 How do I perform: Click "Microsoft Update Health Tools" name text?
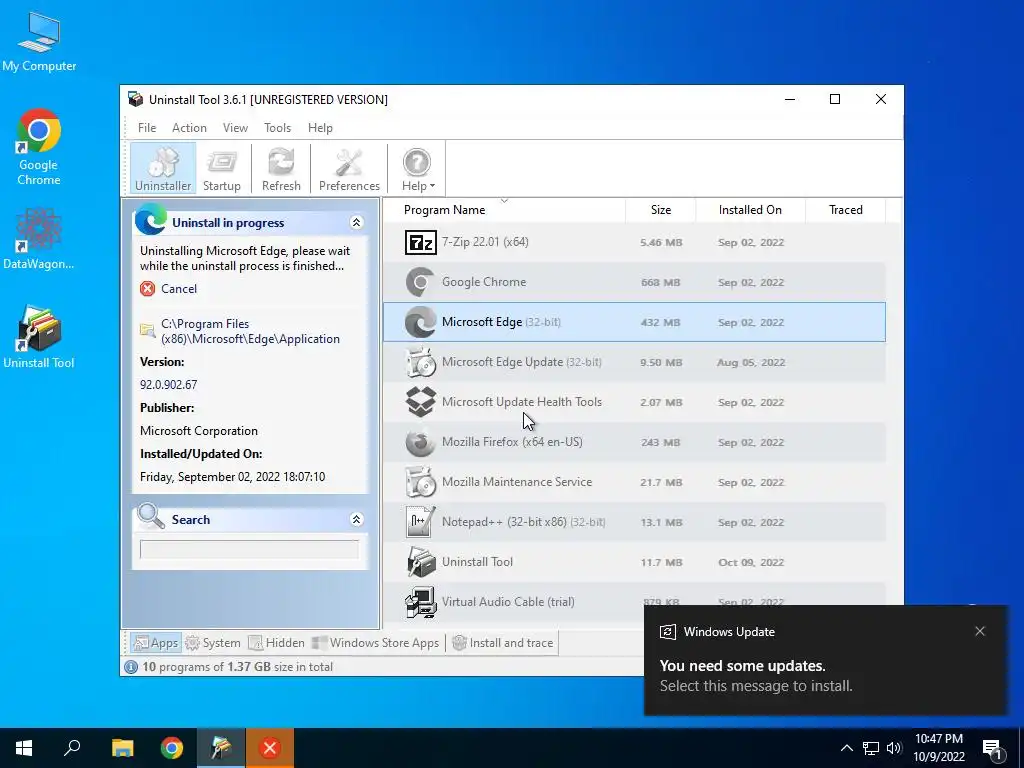[522, 402]
